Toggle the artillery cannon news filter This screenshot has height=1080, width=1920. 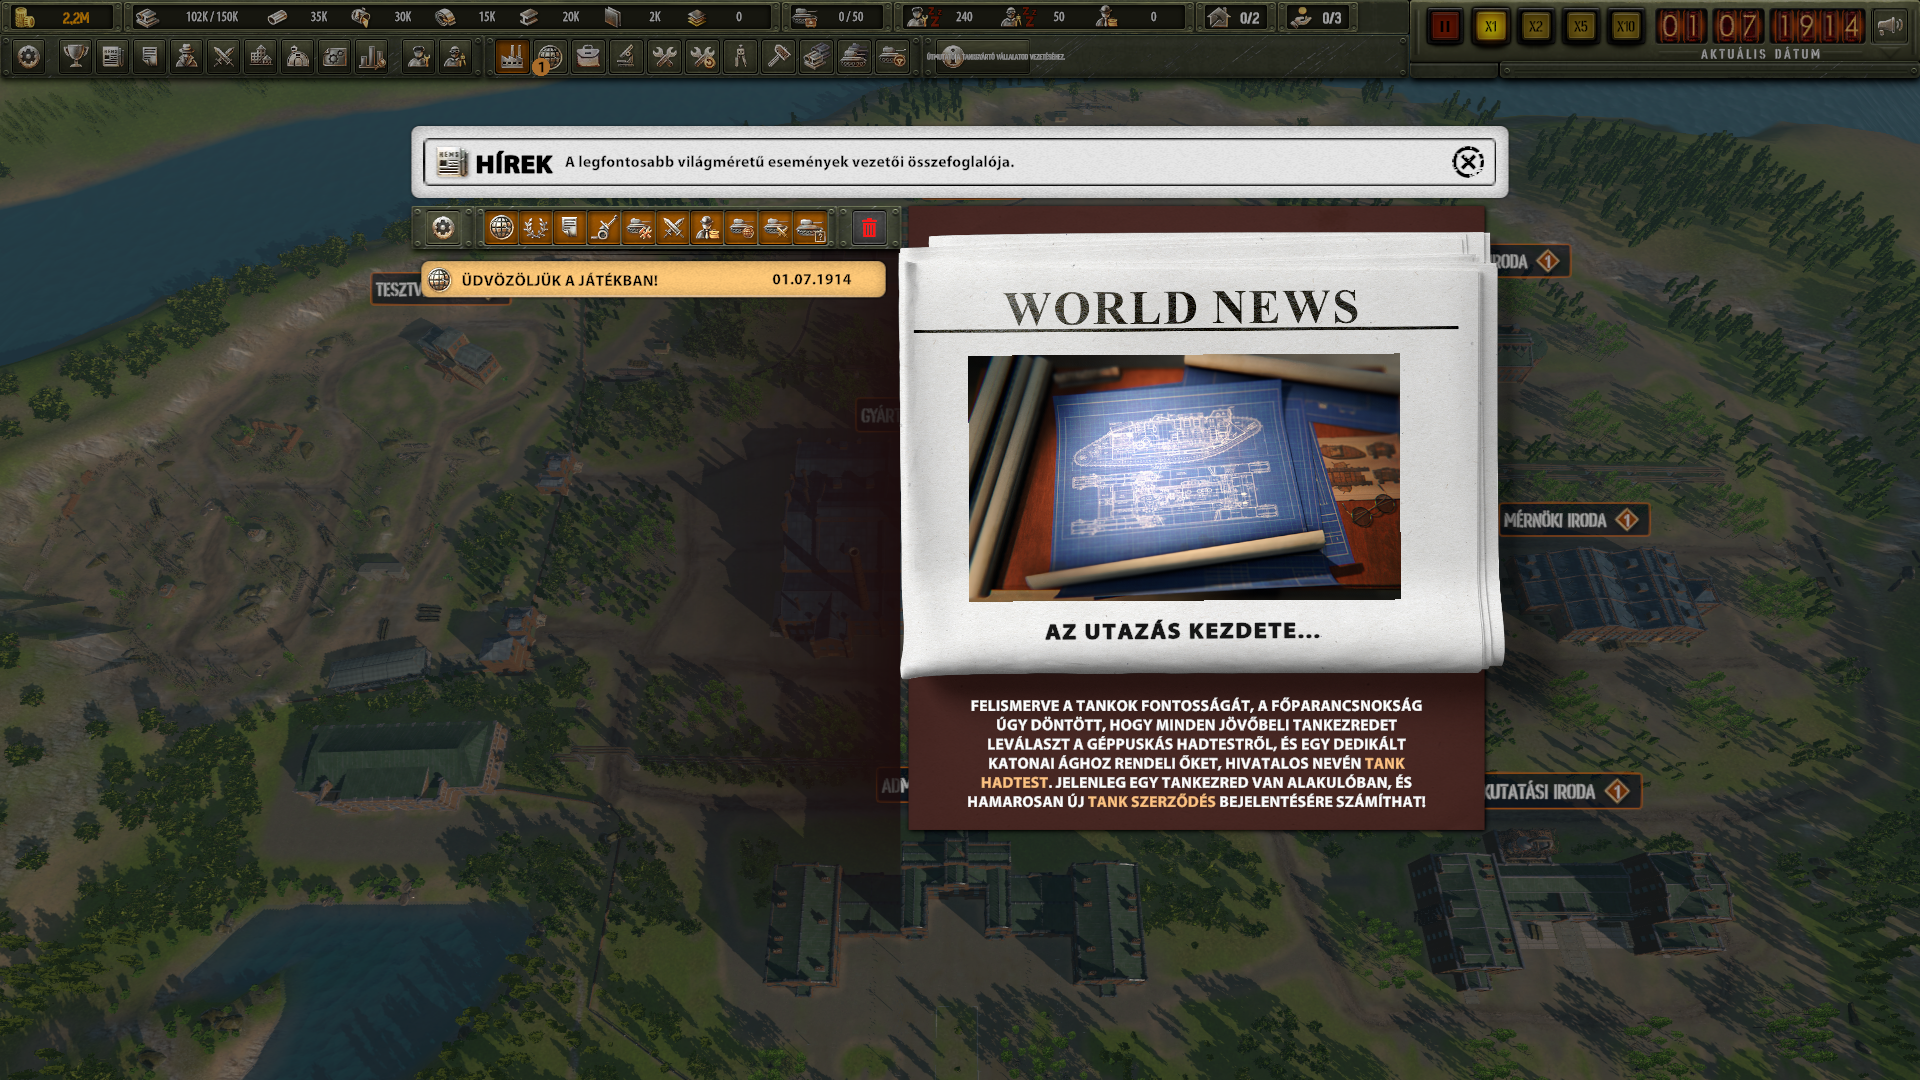(x=603, y=228)
